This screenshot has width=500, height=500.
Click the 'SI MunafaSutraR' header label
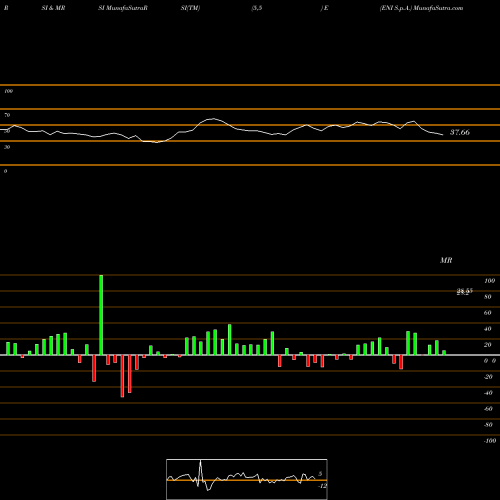click(x=123, y=8)
